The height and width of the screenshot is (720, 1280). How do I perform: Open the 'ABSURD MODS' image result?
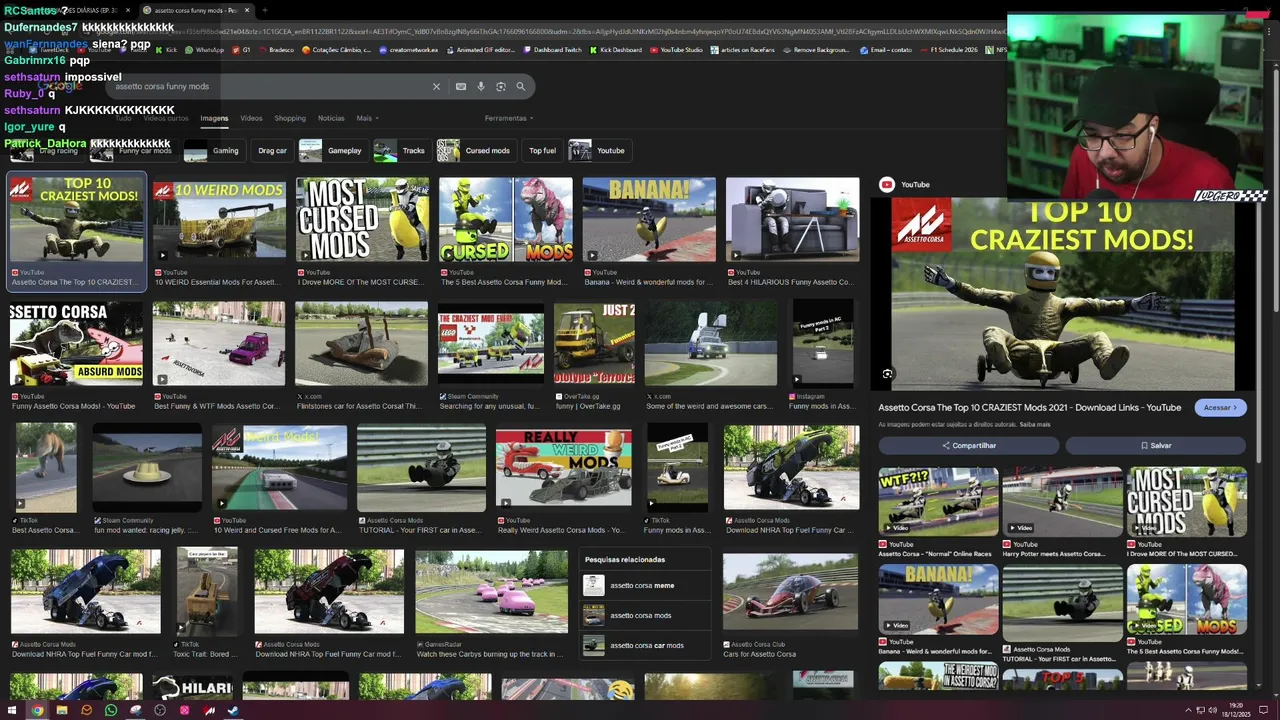coord(76,344)
